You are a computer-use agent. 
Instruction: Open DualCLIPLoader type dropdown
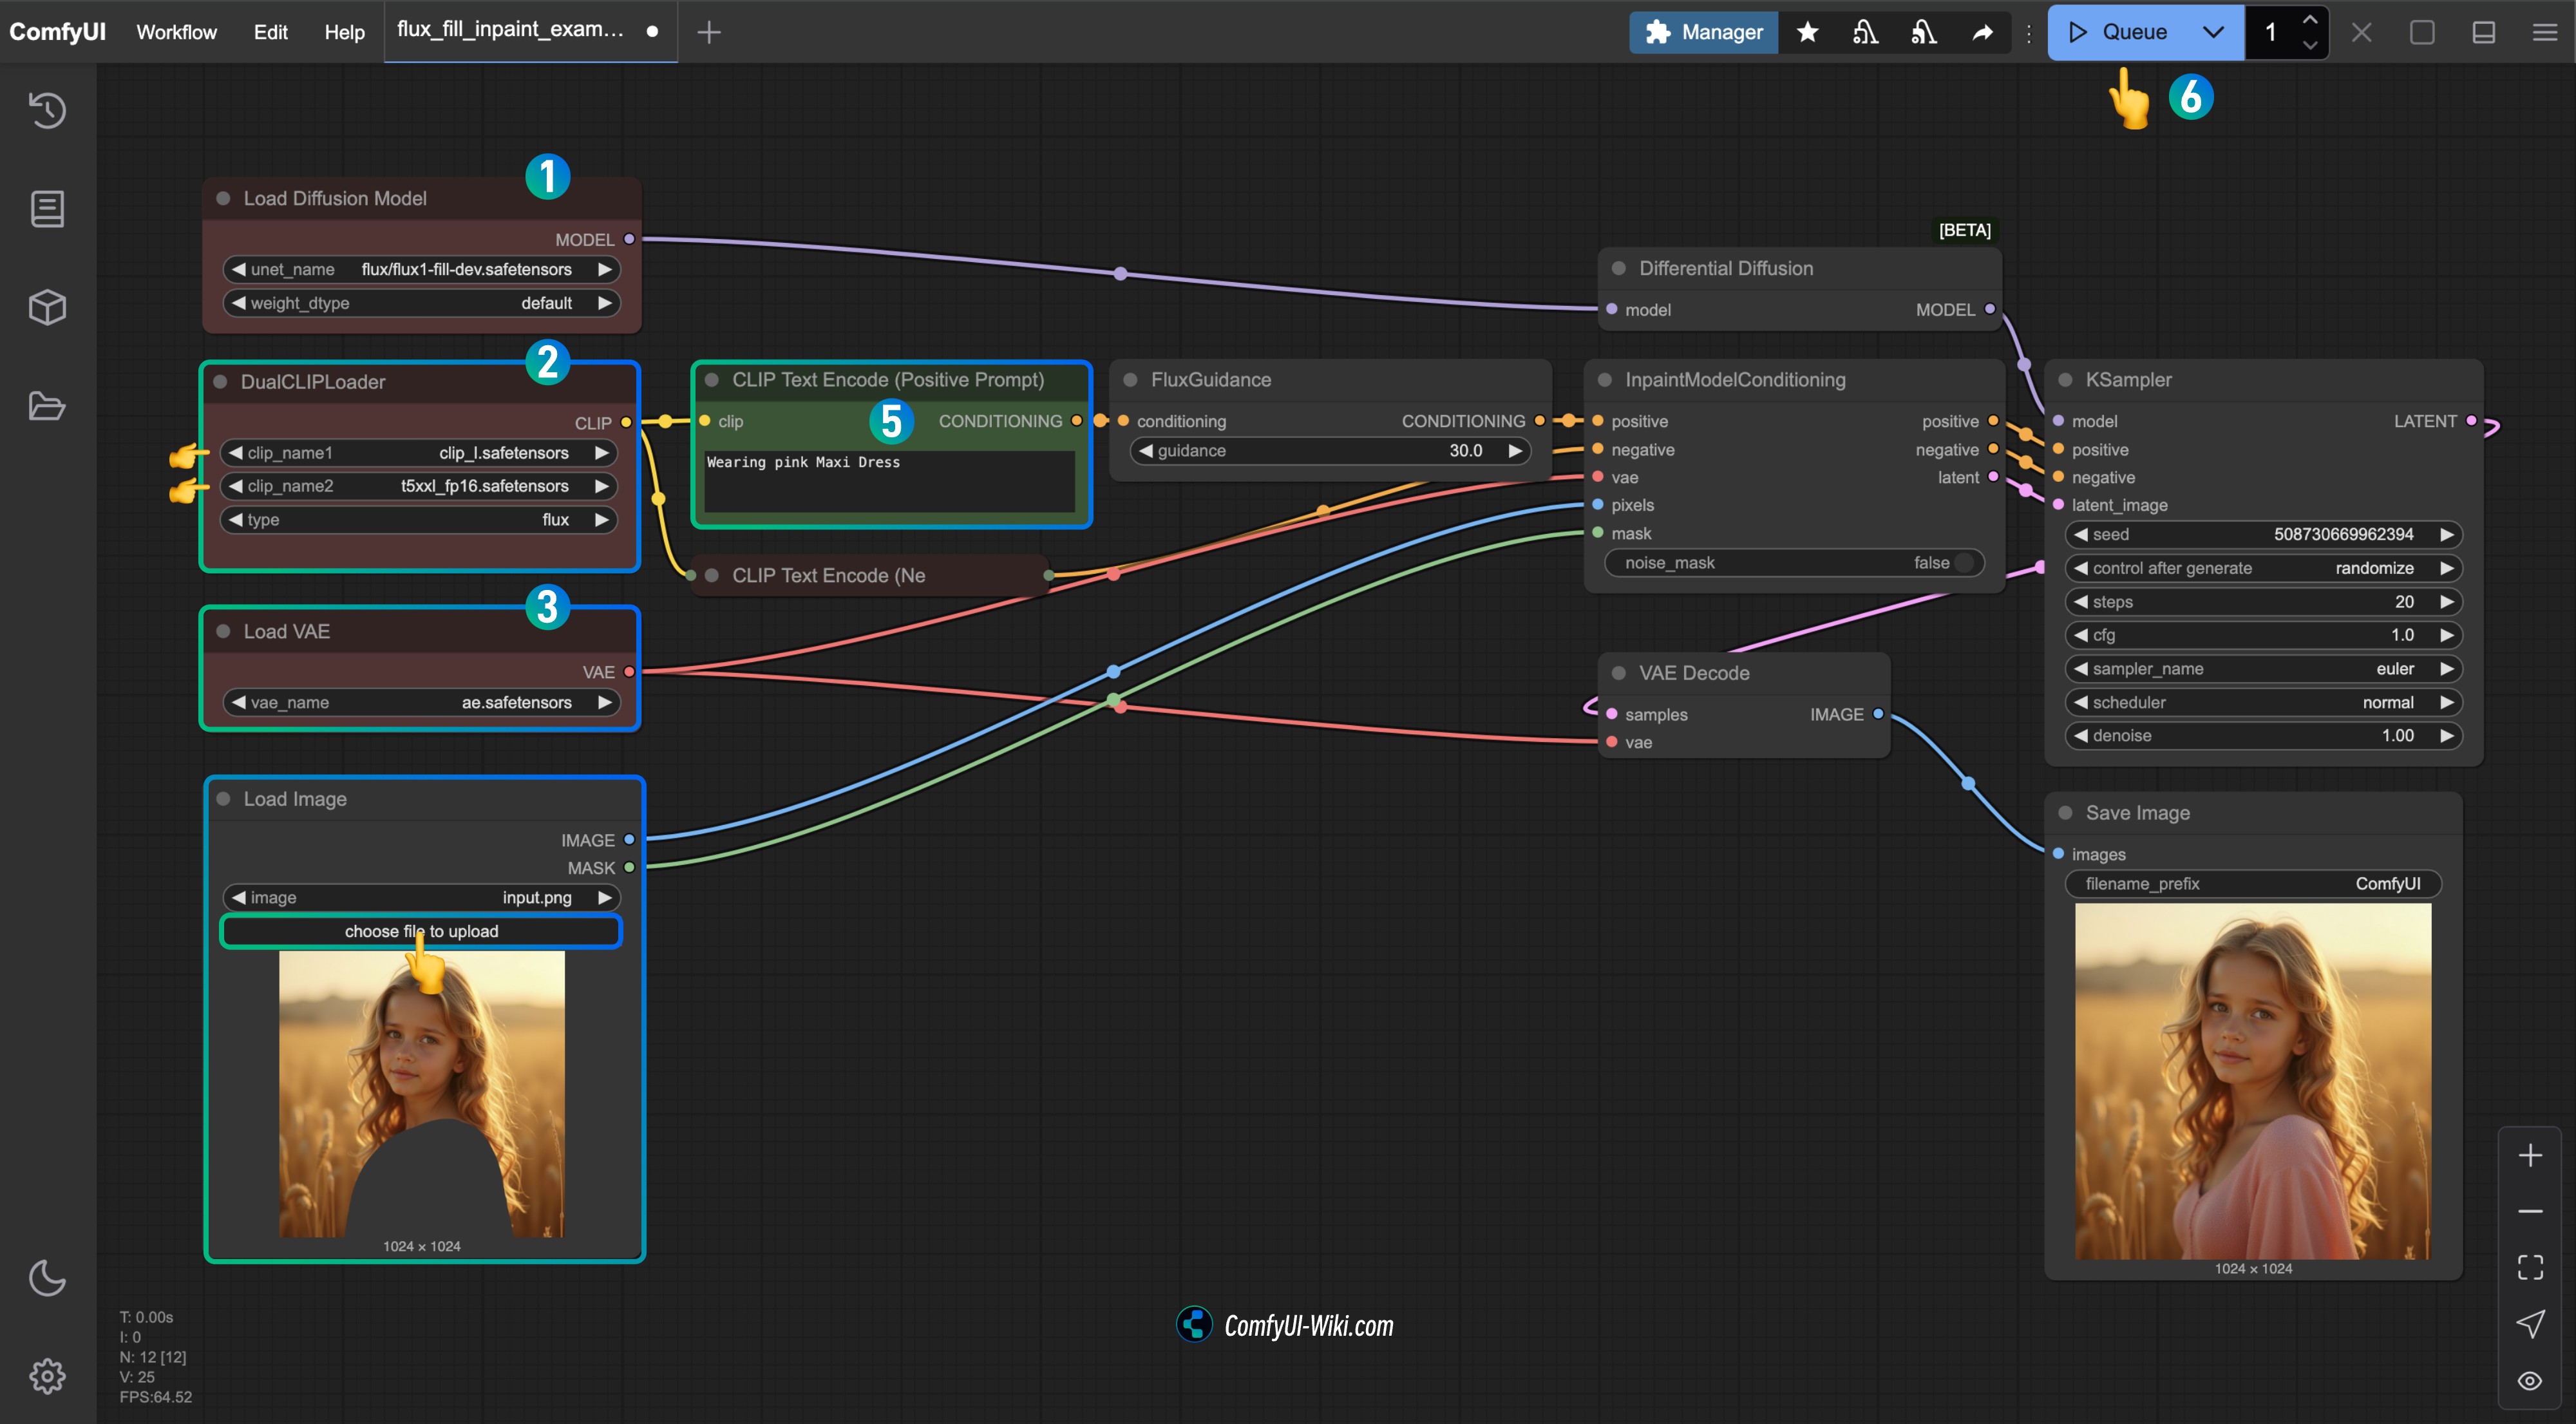coord(418,520)
